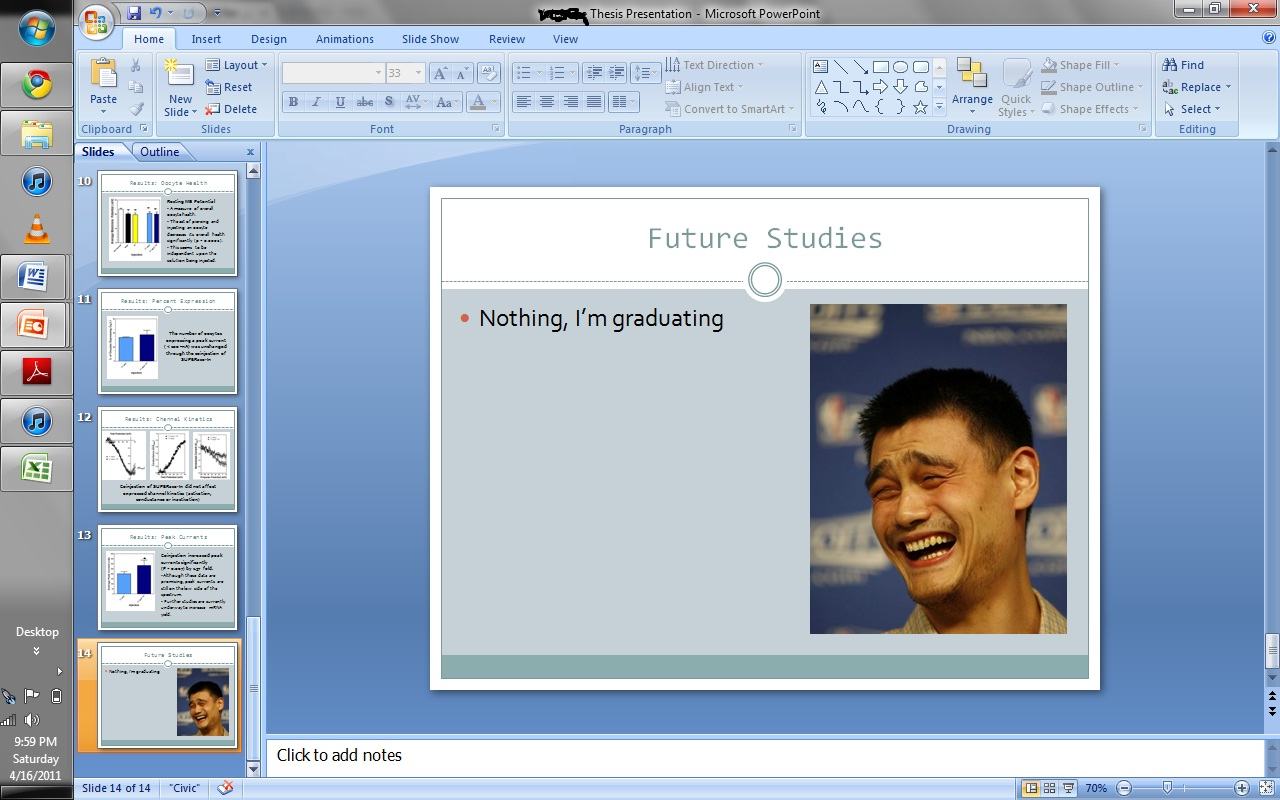Click the Replace button in Editing group
Screen dimensions: 1280x800
tap(1197, 87)
